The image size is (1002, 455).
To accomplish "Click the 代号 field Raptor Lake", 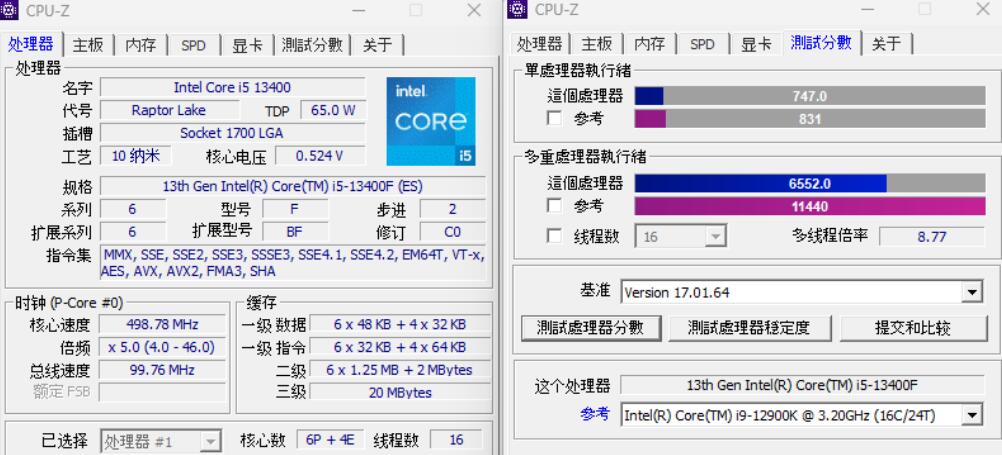I will pos(169,110).
